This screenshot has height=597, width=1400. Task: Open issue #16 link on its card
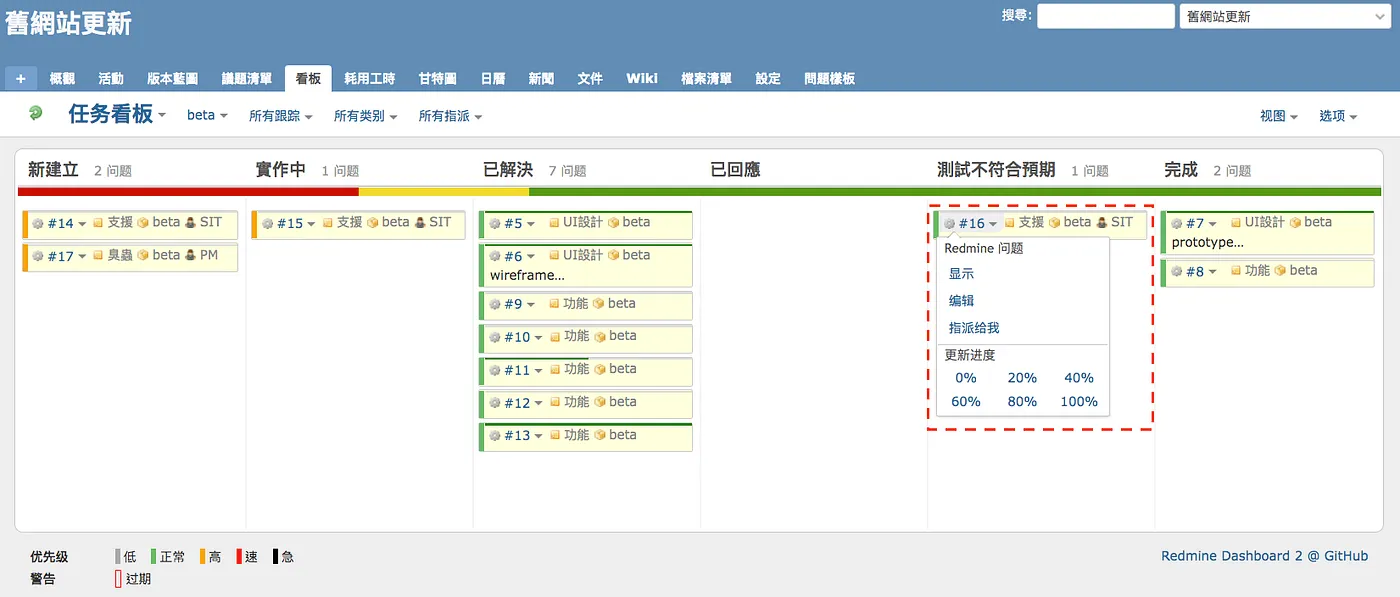[971, 224]
